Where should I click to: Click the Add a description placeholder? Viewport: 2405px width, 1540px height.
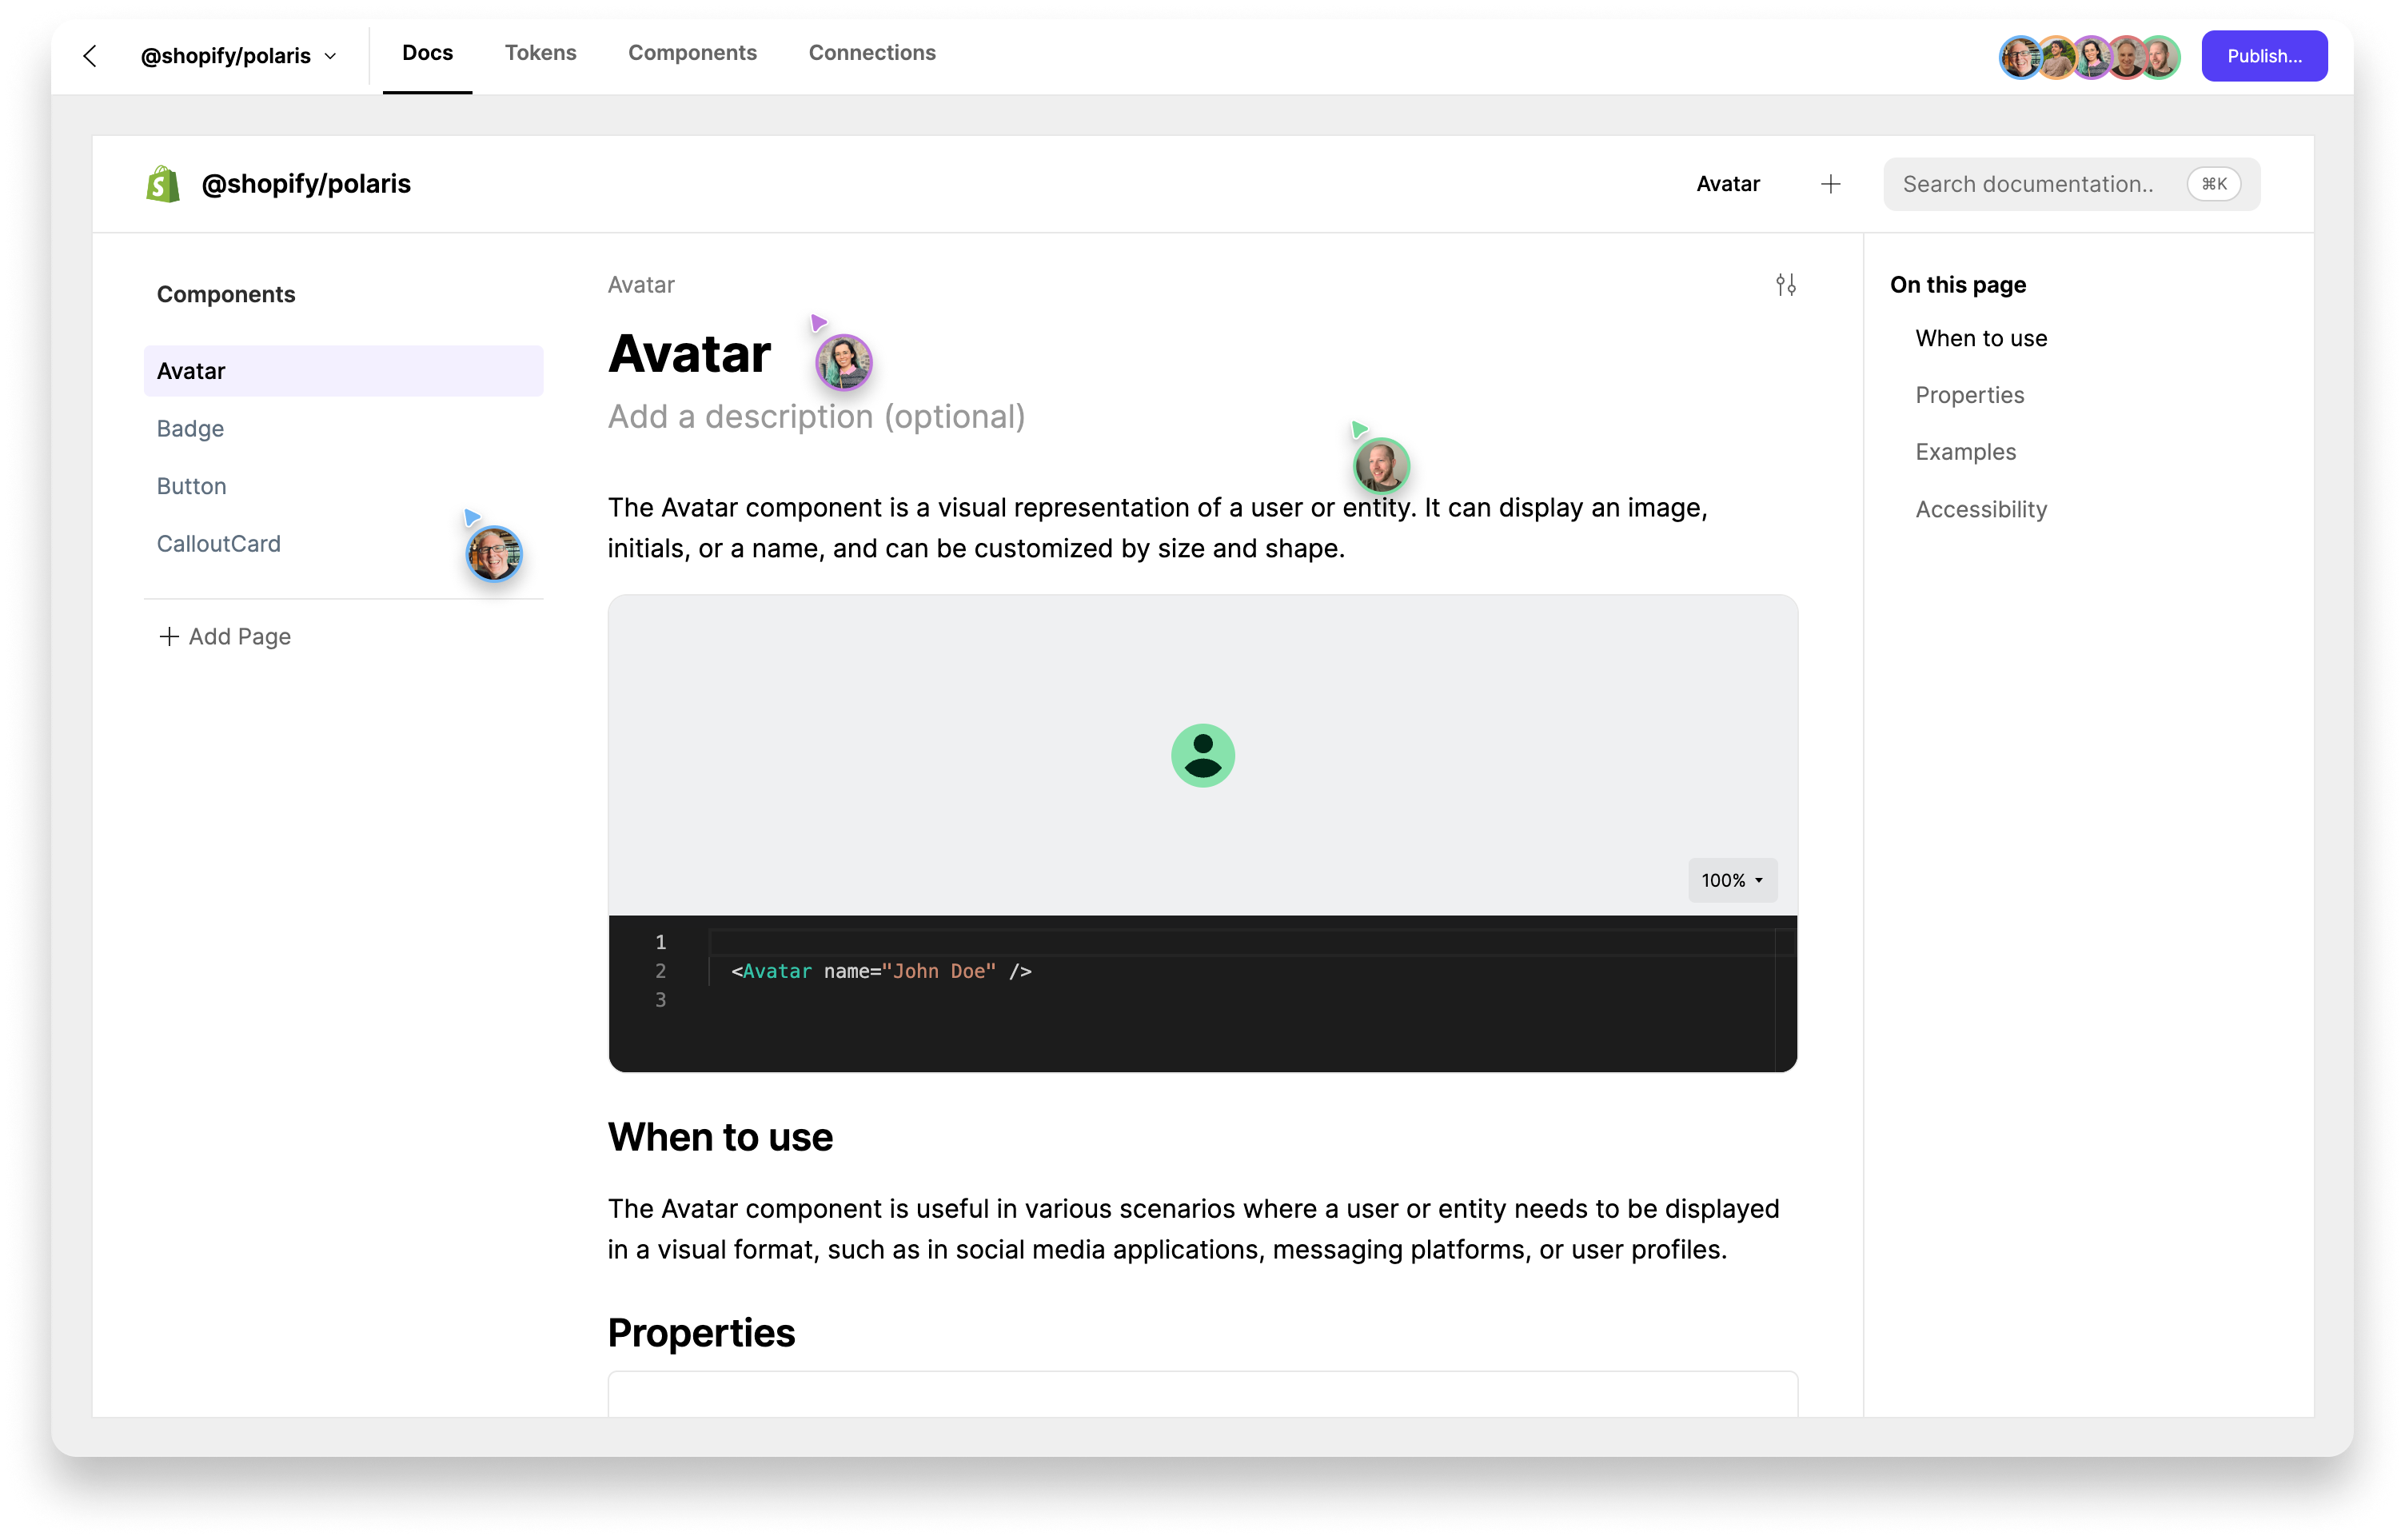click(816, 417)
